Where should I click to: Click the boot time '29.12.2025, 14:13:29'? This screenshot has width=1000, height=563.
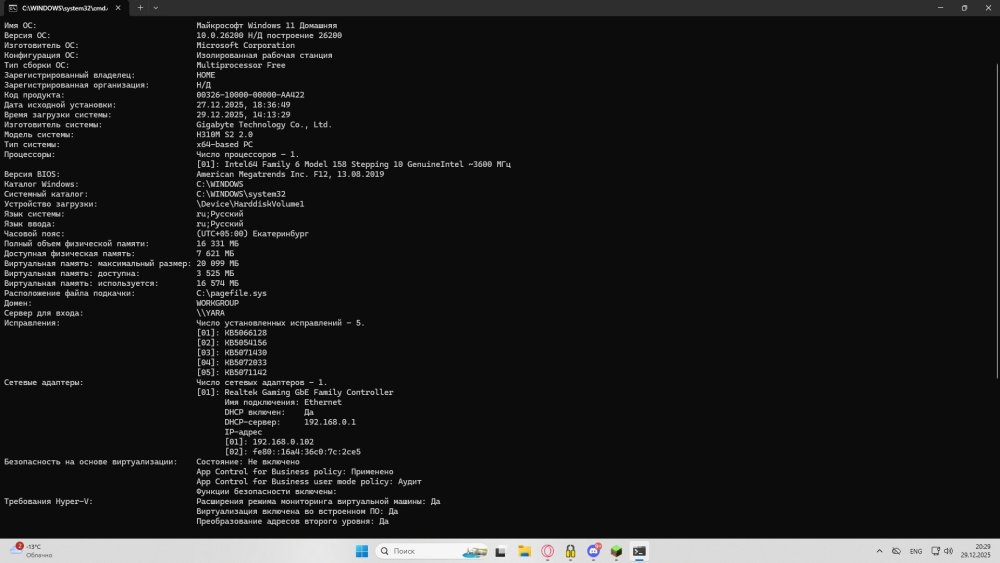click(243, 115)
